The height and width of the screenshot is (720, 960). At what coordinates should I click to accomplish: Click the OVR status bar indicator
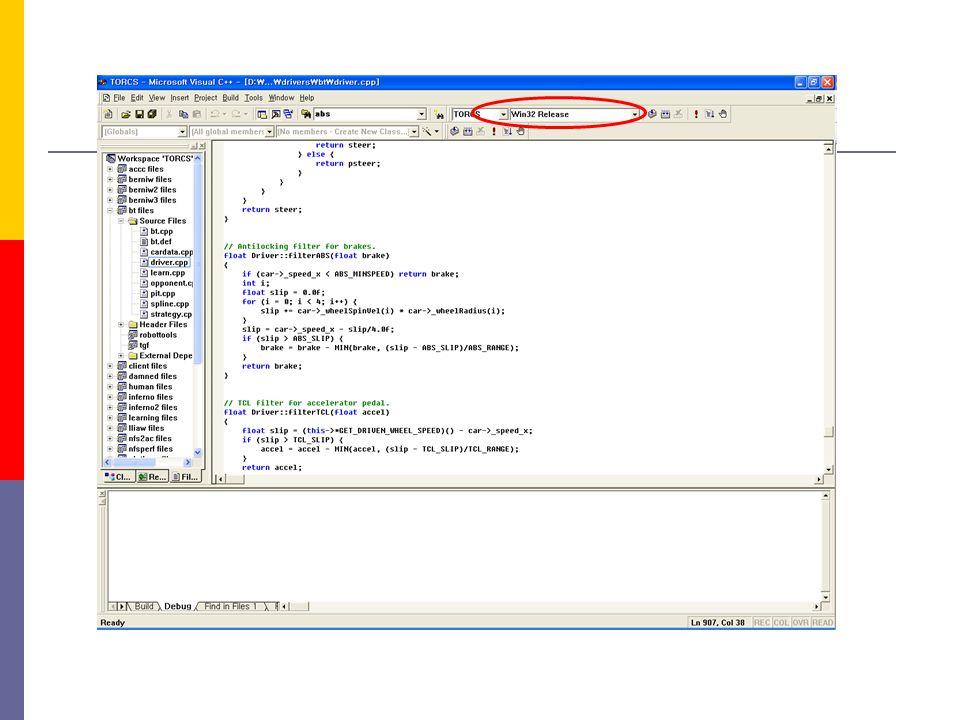tap(800, 623)
